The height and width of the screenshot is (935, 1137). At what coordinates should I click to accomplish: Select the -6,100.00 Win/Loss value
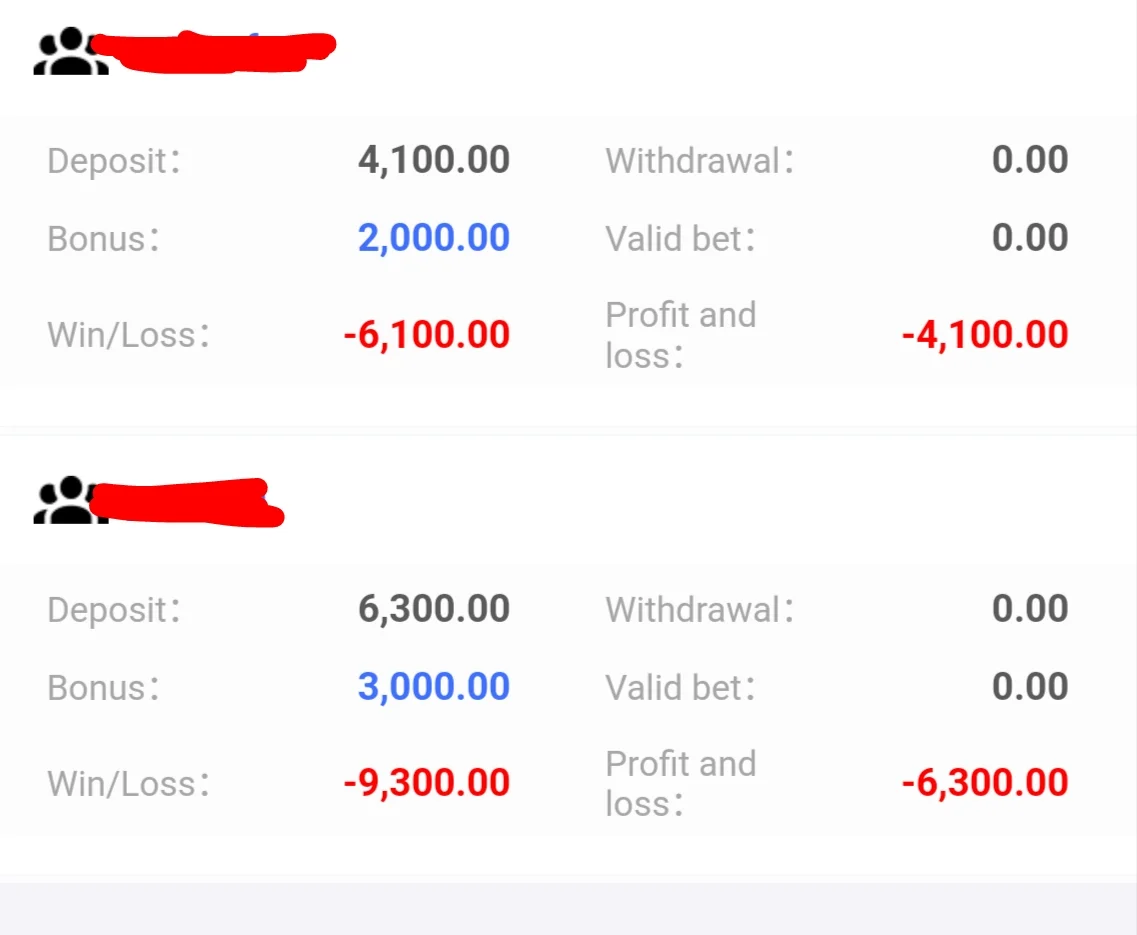[x=426, y=335]
